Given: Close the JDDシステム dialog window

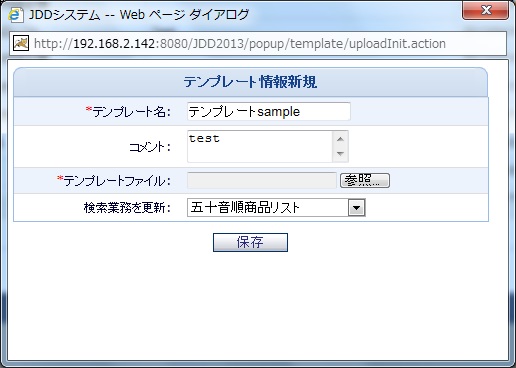Looking at the screenshot, I should tap(485, 10).
